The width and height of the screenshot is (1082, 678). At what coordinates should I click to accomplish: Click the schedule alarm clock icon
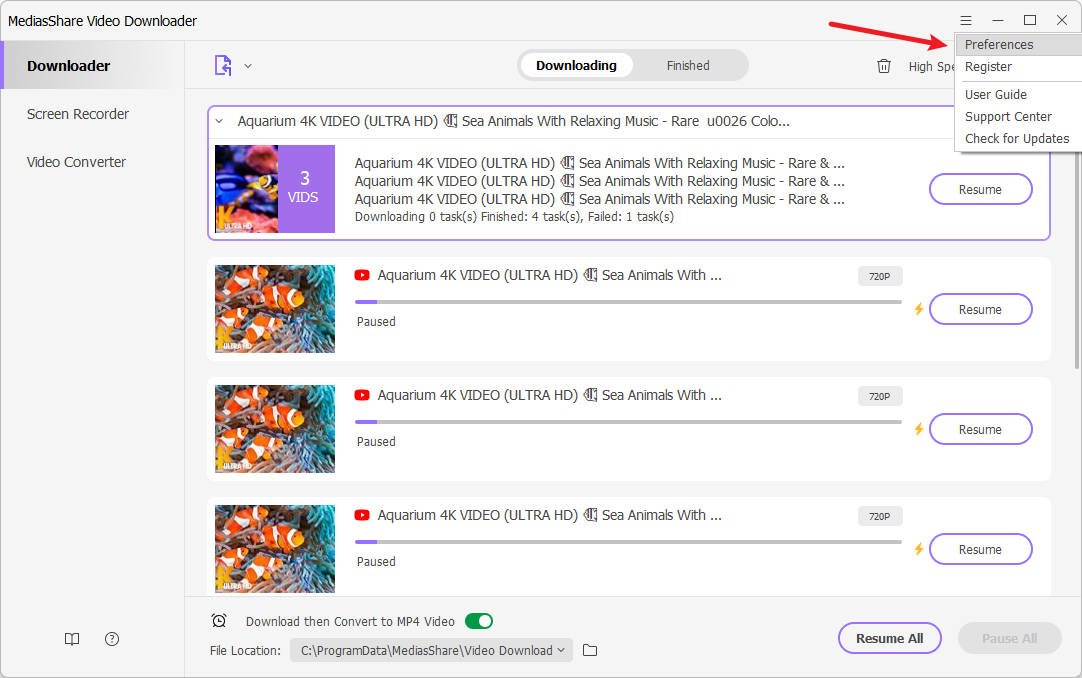[219, 621]
